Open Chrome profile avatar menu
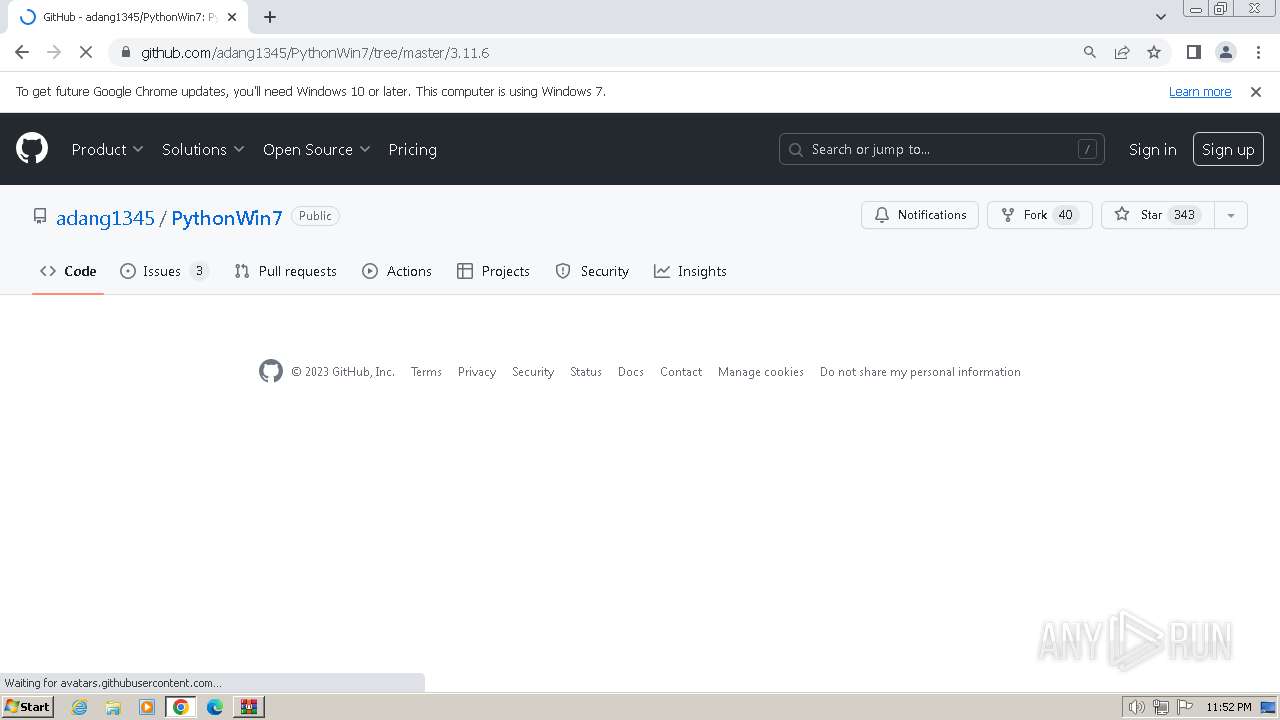The height and width of the screenshot is (720, 1280). pos(1225,52)
